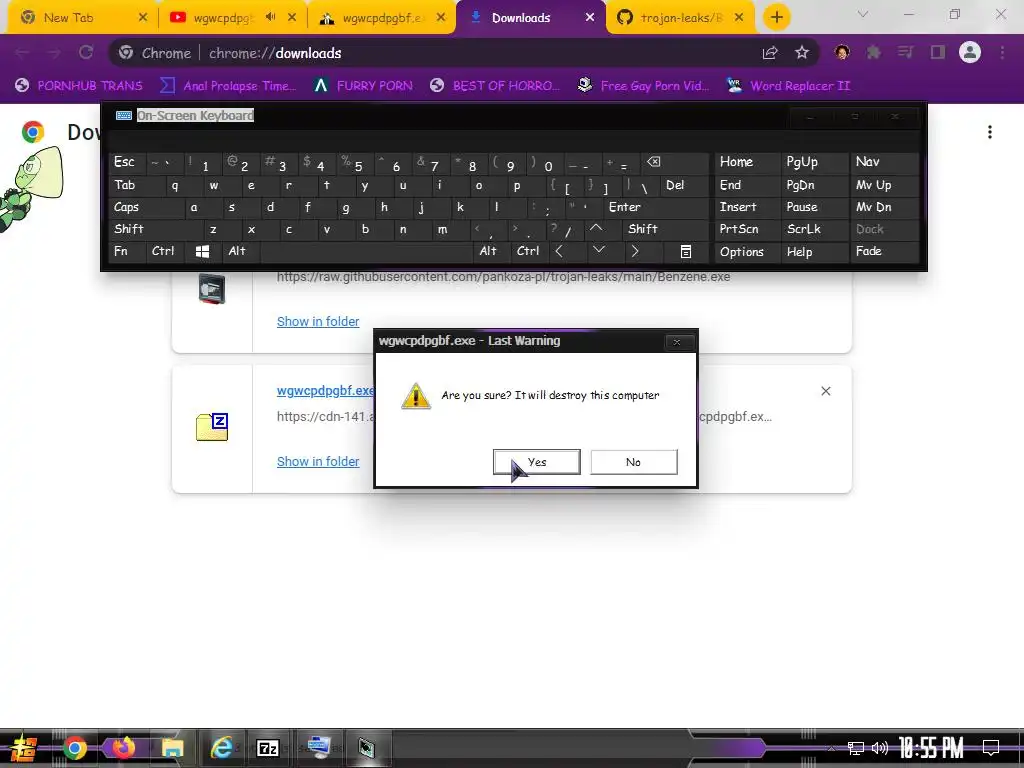
Task: Open the Start menu on taskbar
Action: click(22, 748)
